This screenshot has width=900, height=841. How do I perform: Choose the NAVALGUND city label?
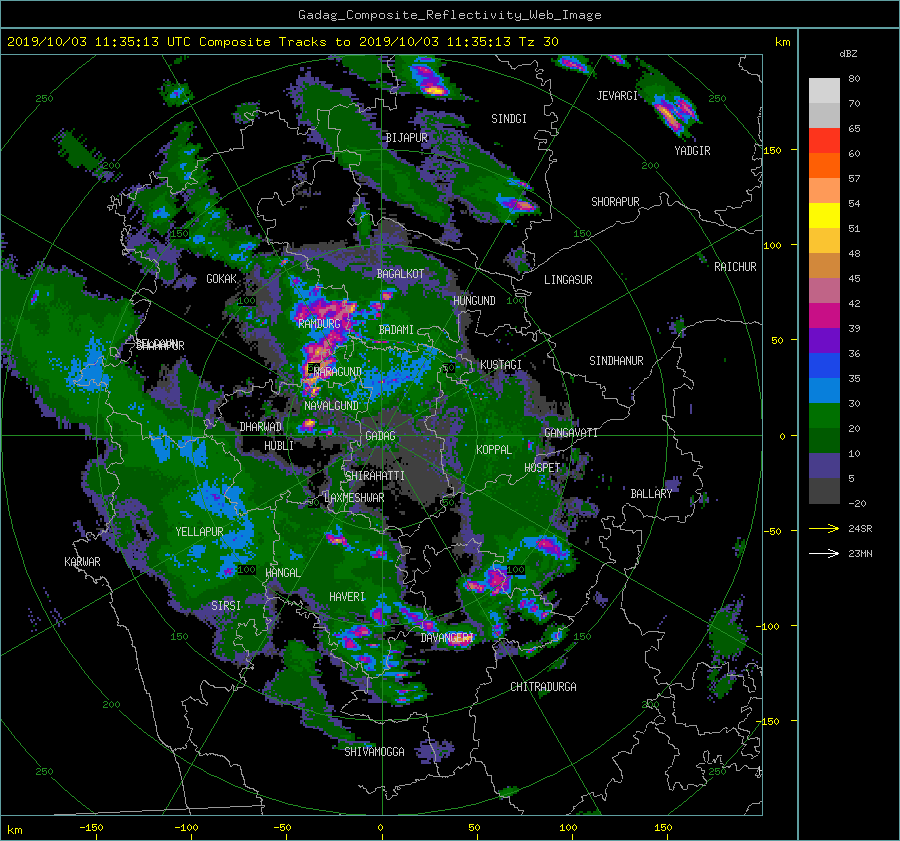point(331,406)
